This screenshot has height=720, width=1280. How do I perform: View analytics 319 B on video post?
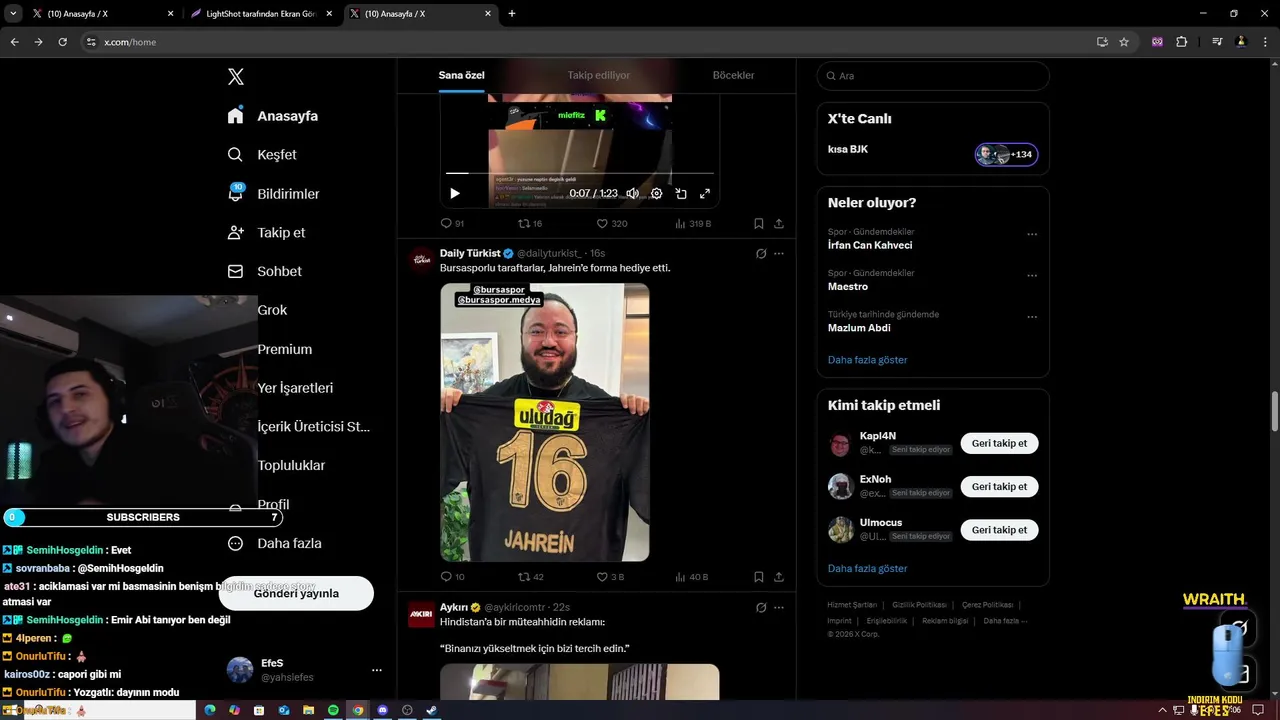pyautogui.click(x=693, y=224)
